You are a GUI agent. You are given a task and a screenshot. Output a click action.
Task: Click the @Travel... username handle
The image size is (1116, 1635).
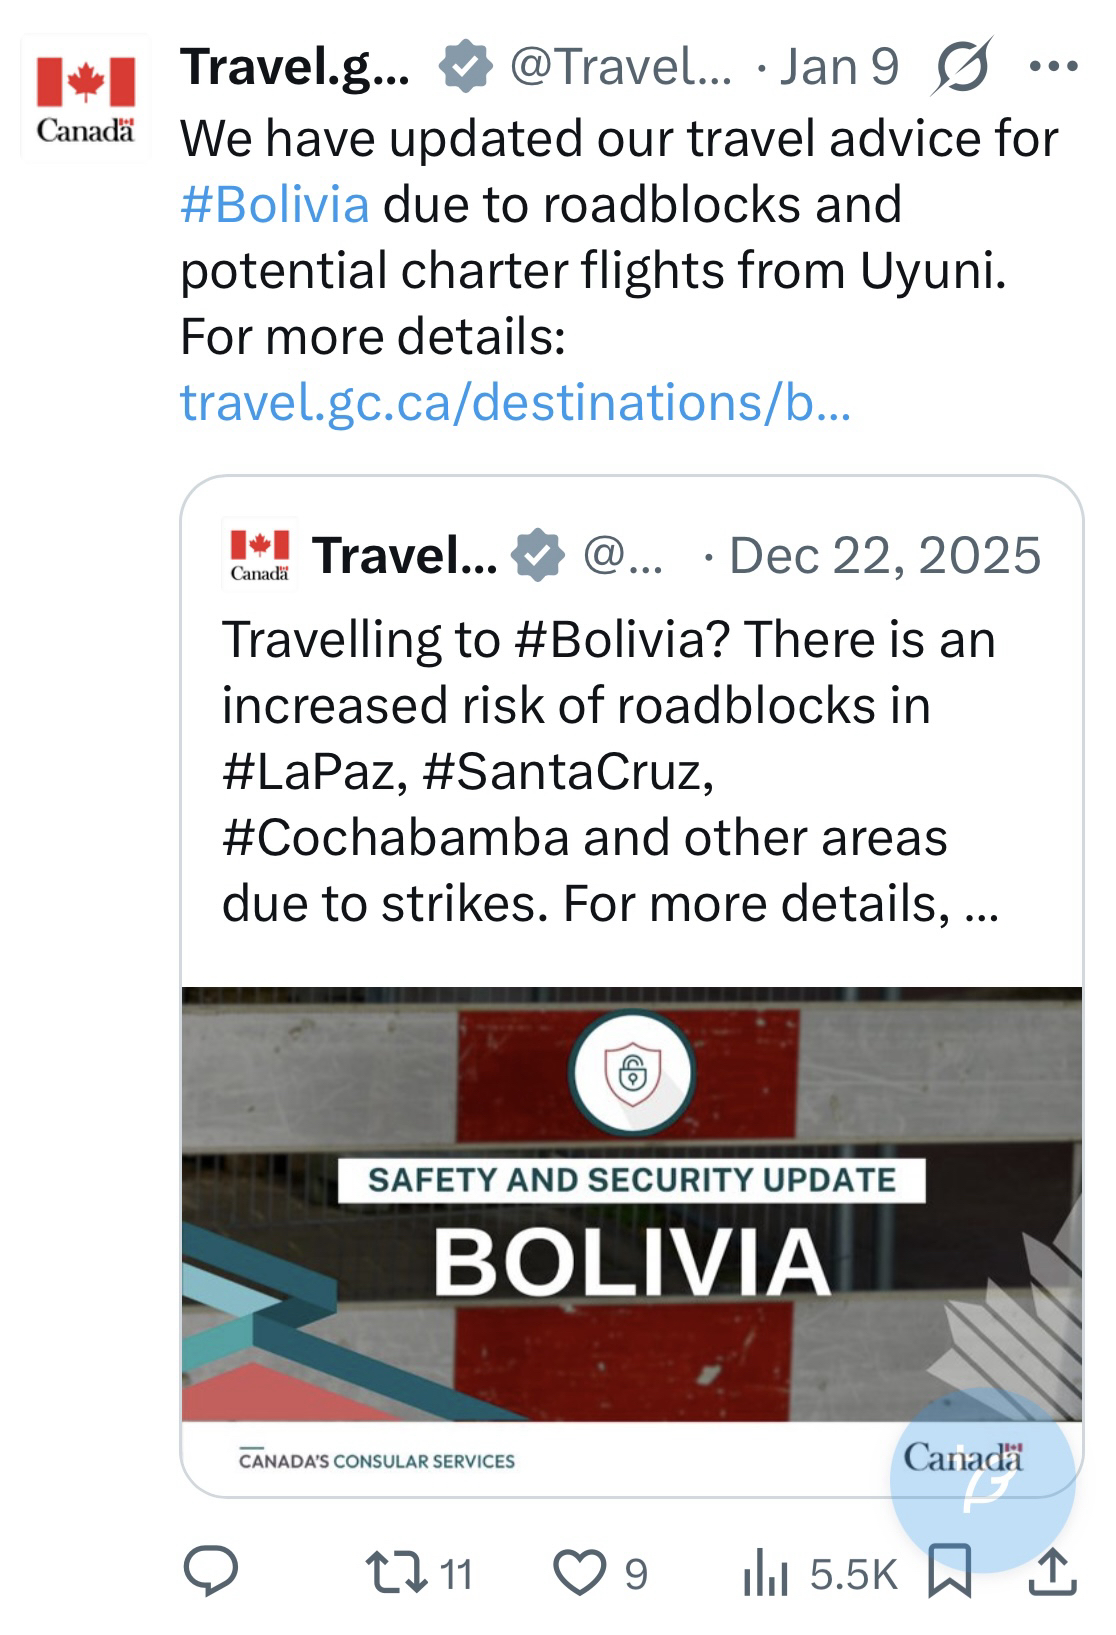click(620, 67)
